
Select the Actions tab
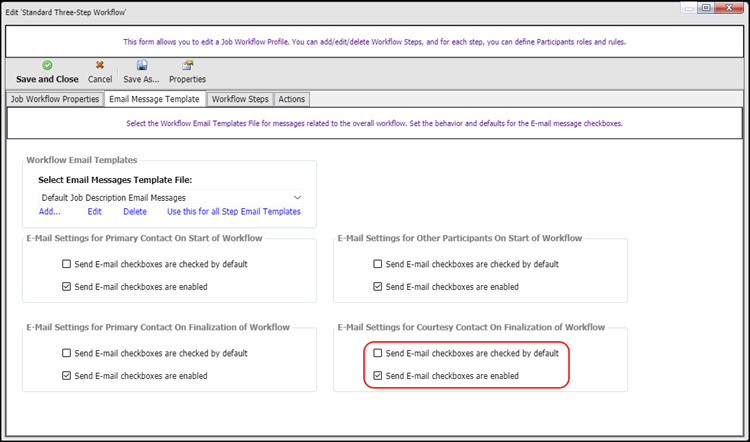(x=292, y=99)
